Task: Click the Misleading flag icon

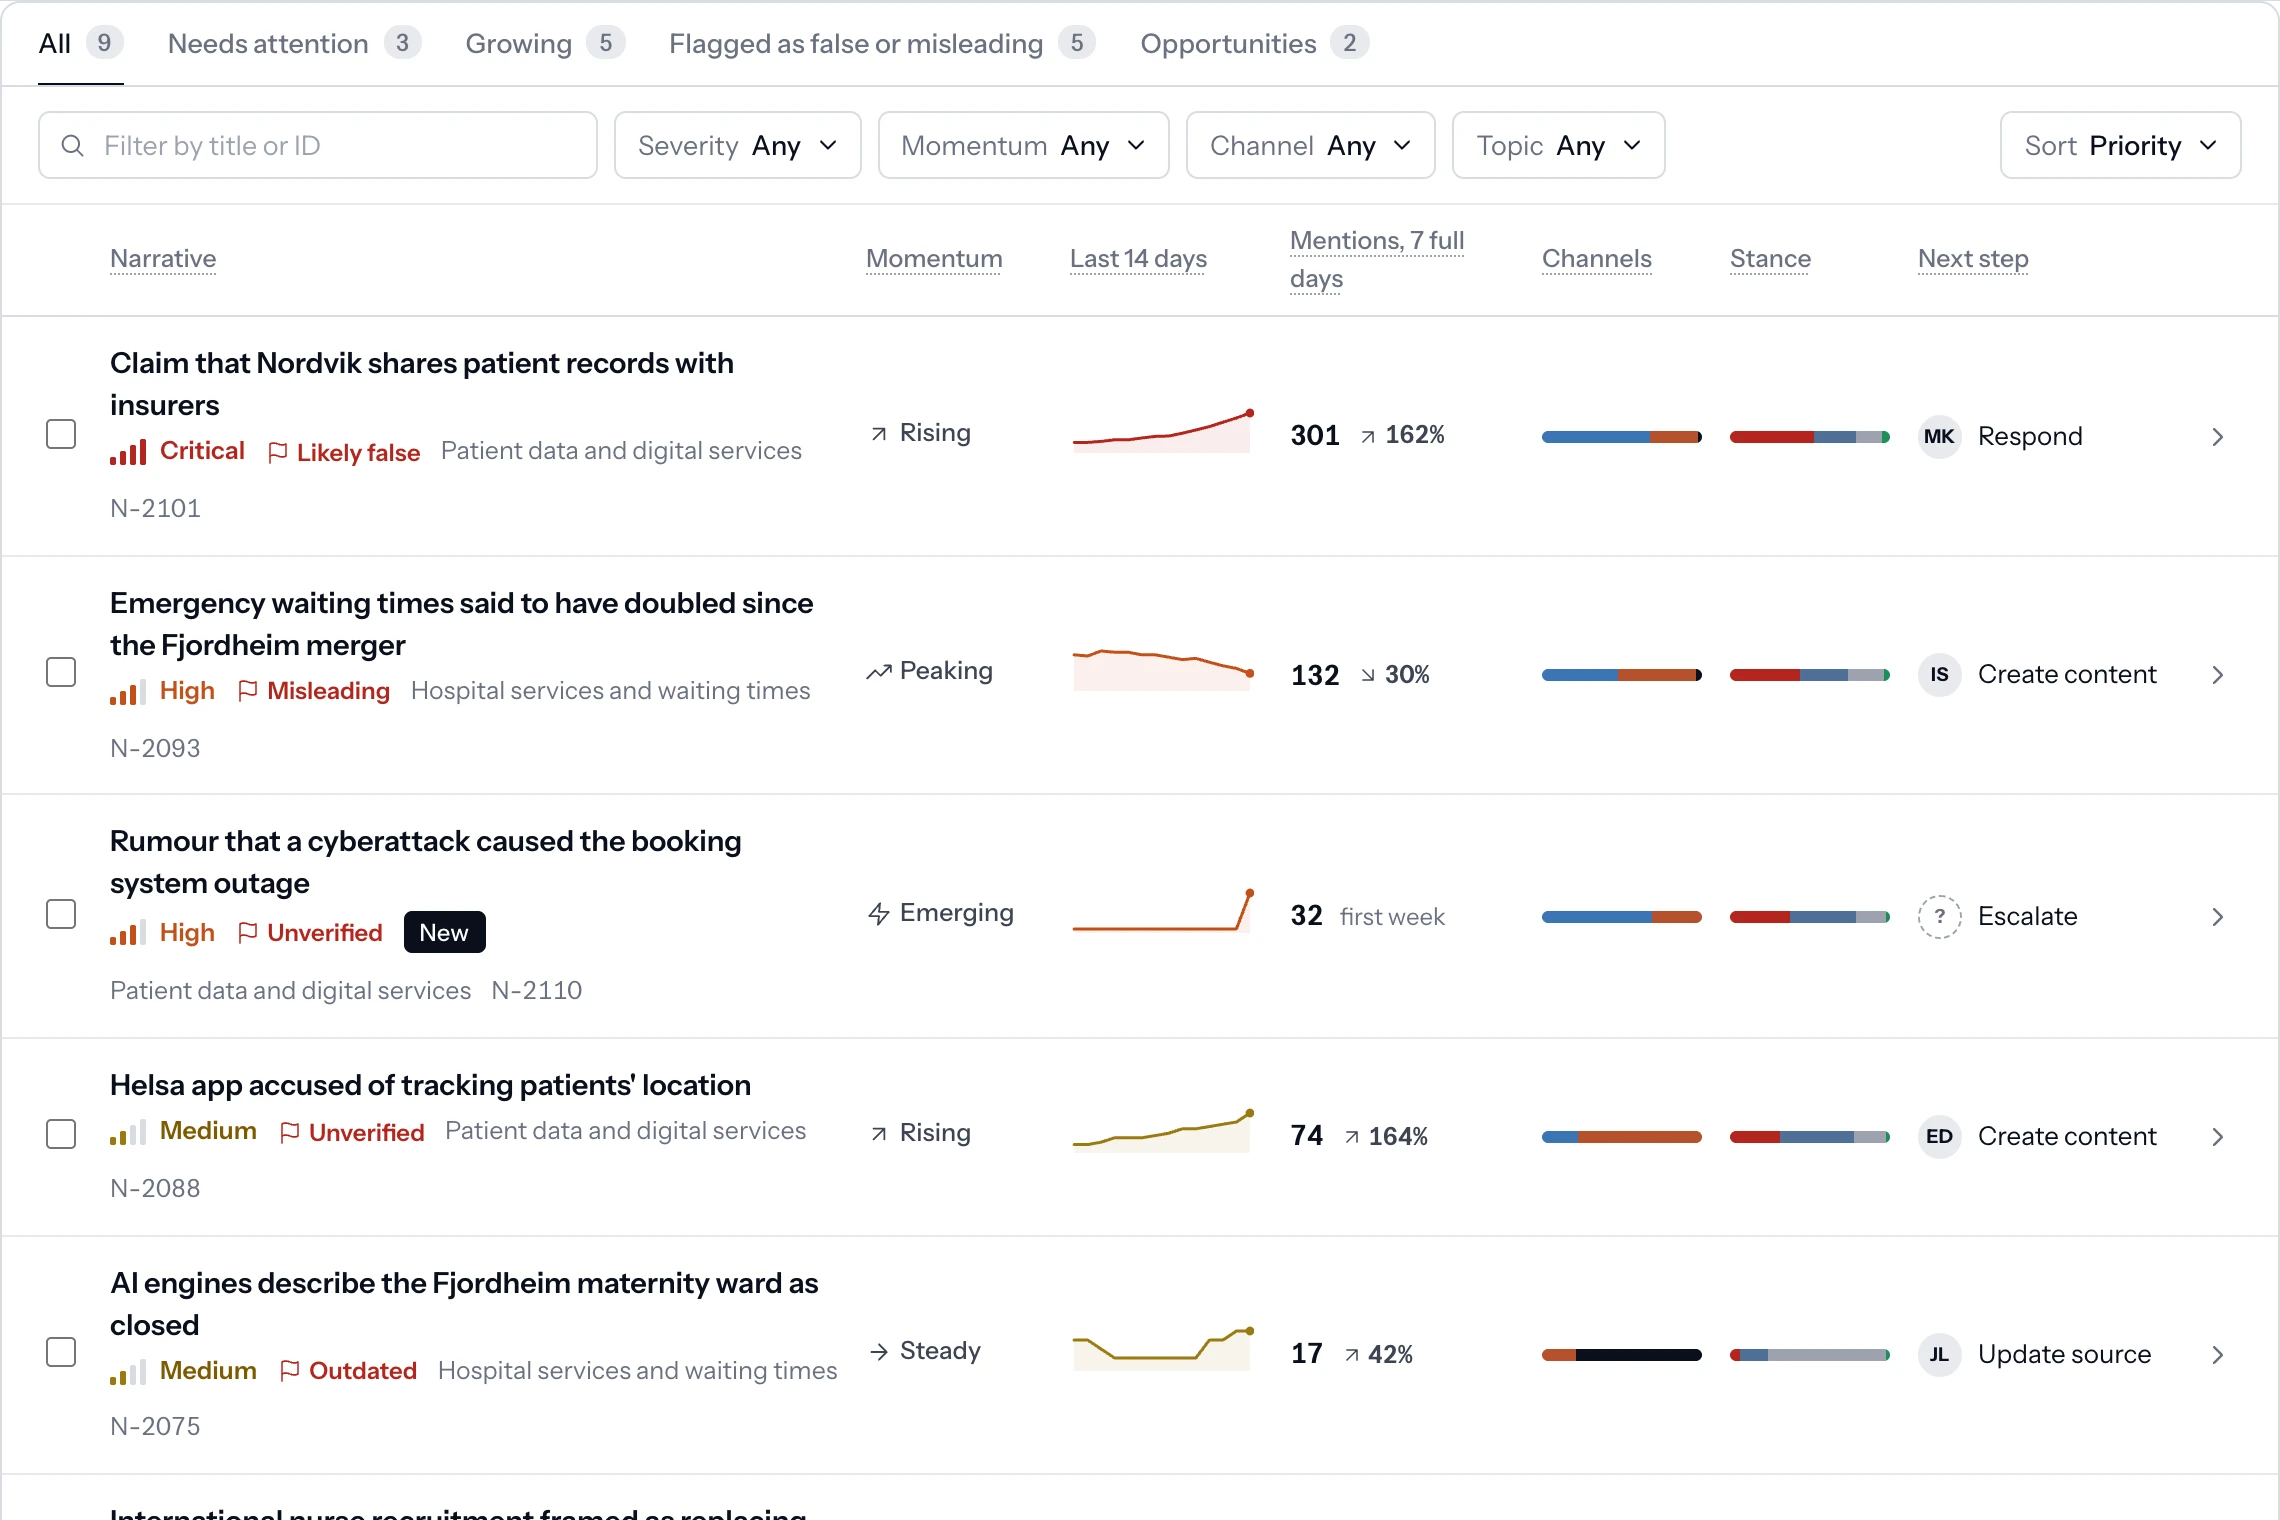Action: pos(248,690)
